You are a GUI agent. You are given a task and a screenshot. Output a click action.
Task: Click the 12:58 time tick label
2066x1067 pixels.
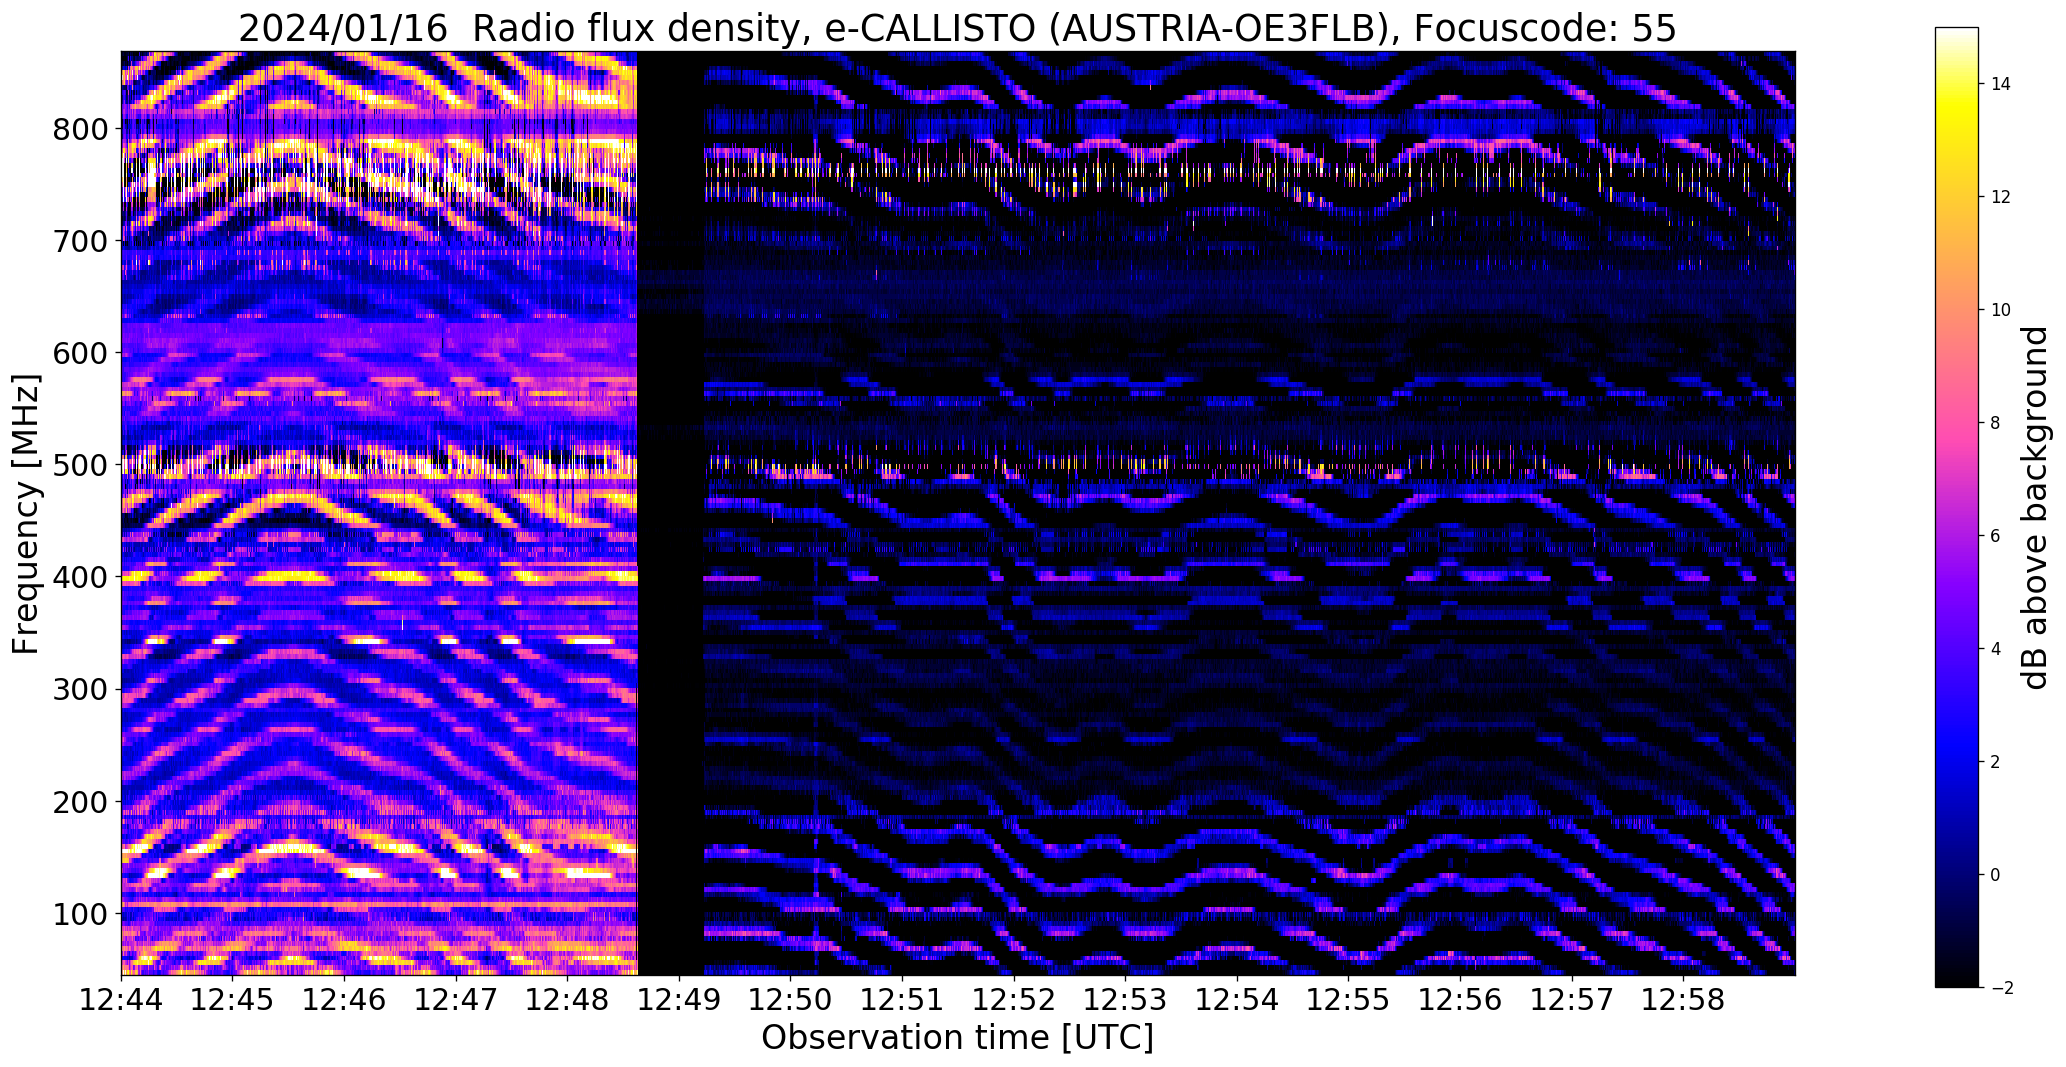pos(1684,999)
